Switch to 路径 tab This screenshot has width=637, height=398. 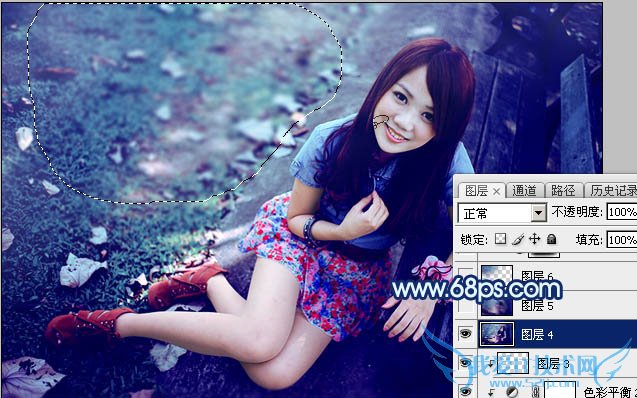563,191
